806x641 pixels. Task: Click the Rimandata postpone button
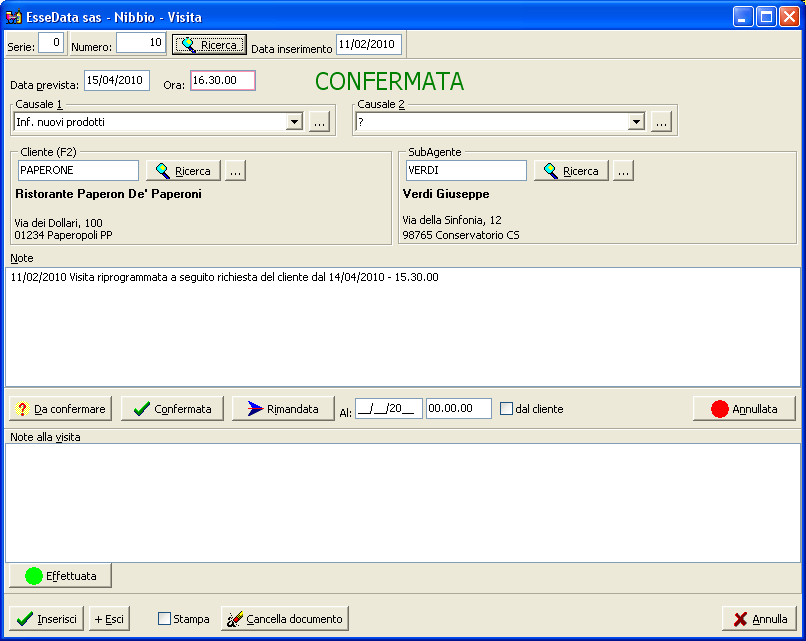[x=283, y=409]
